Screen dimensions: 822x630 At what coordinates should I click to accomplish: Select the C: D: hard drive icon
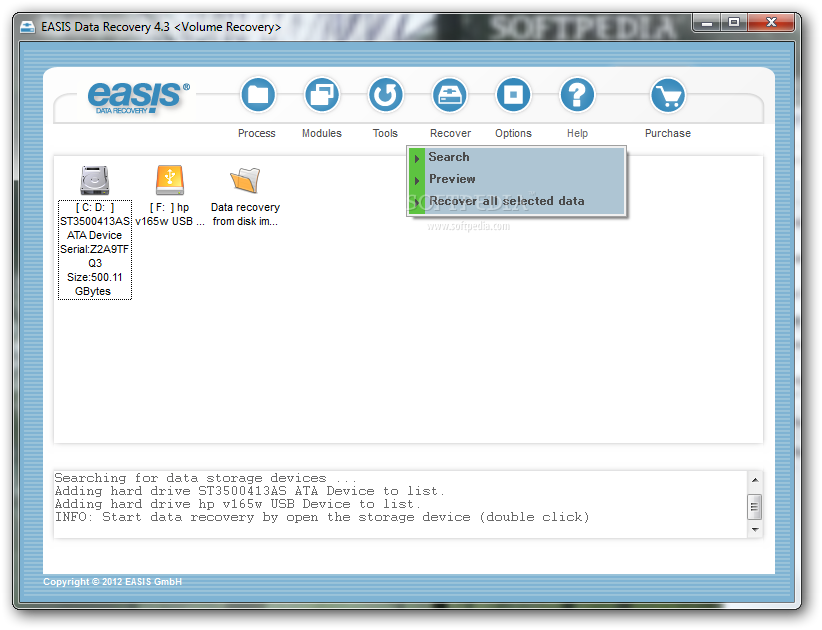94,180
